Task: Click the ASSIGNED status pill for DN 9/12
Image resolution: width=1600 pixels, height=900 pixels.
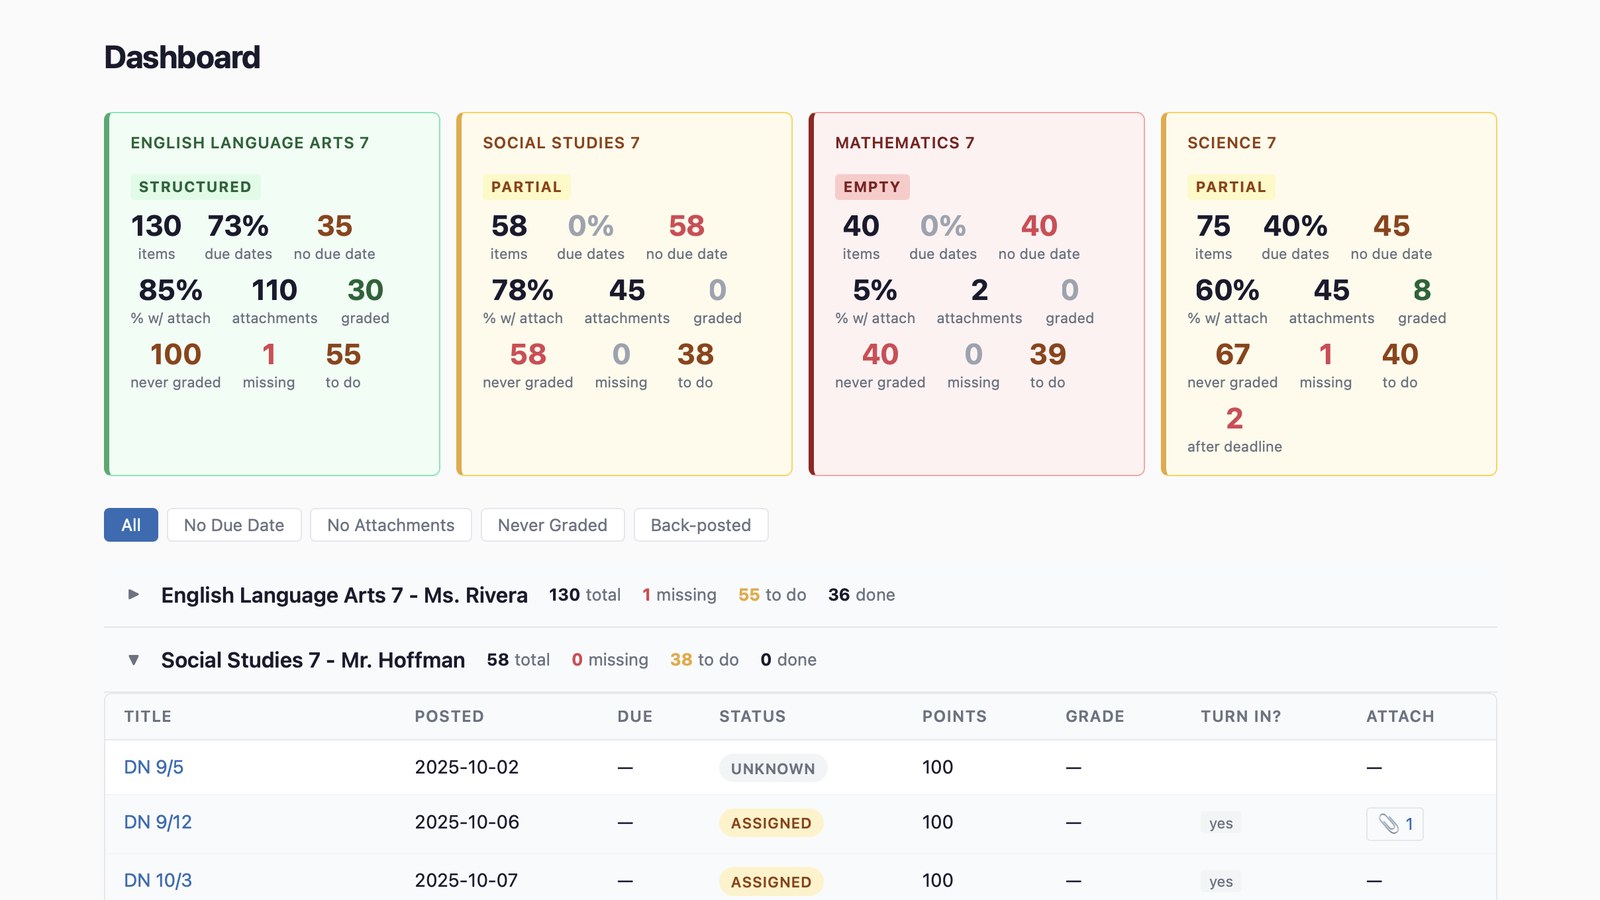Action: (771, 823)
